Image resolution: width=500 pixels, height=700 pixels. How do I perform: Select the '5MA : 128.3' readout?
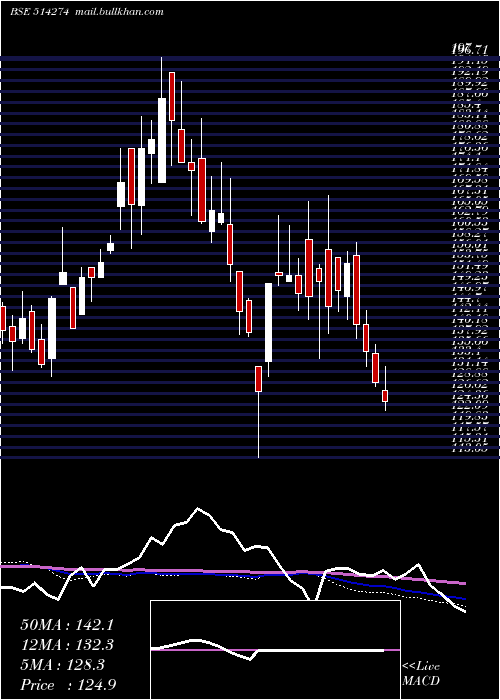tap(62, 665)
